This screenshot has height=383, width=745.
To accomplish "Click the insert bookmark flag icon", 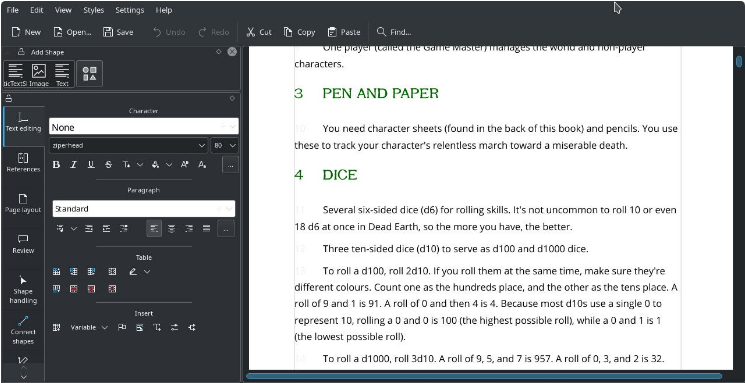I will tap(122, 327).
